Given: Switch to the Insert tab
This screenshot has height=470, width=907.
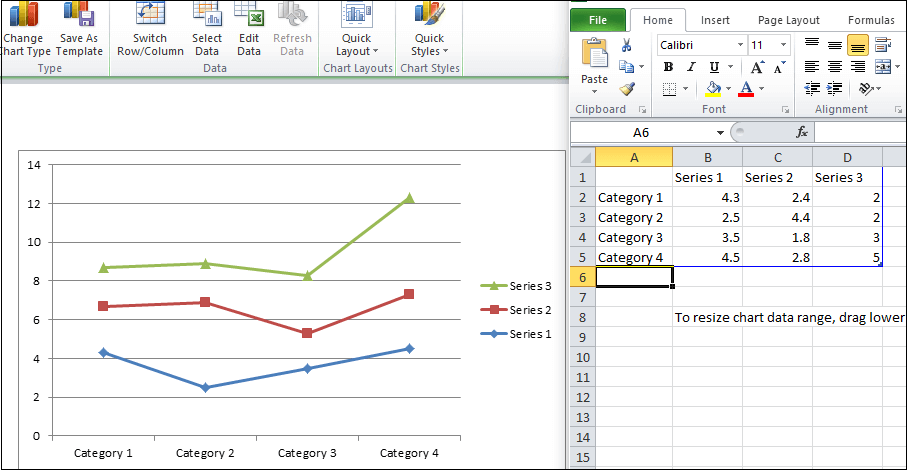Looking at the screenshot, I should tap(715, 20).
